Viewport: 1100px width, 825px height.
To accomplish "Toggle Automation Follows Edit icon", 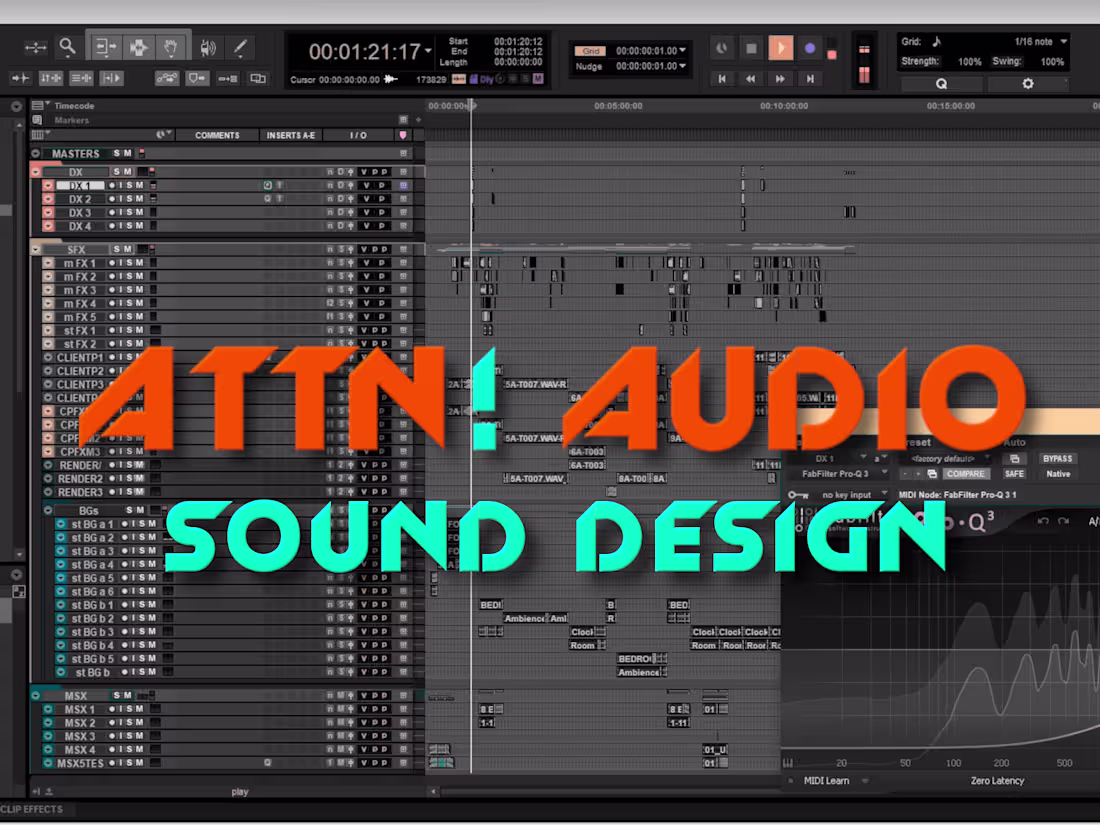I will [167, 78].
